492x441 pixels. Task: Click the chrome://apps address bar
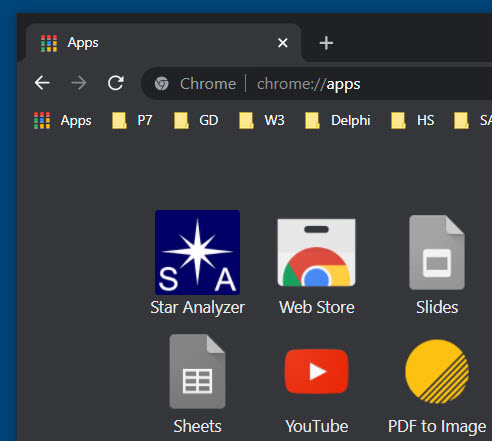click(317, 83)
